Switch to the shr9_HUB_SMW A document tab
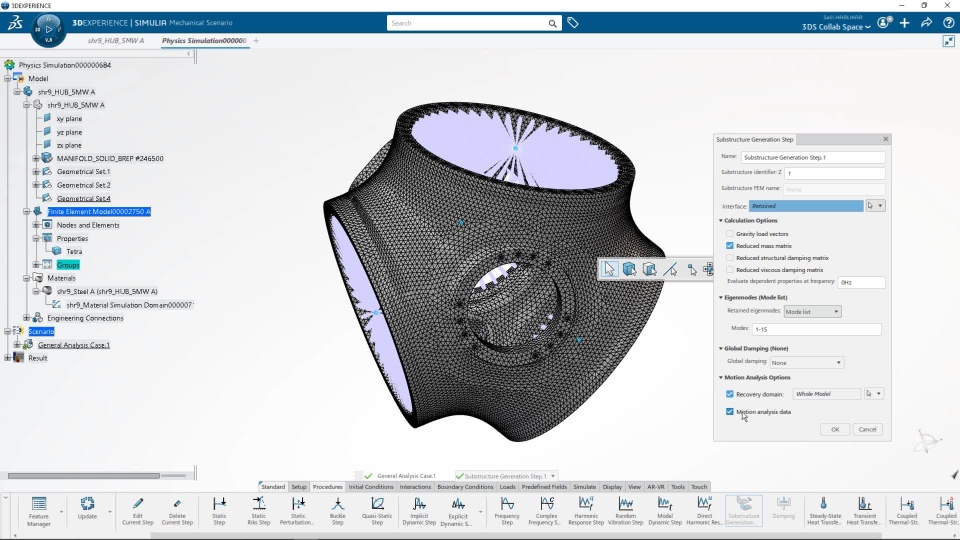Viewport: 960px width, 540px height. click(x=116, y=40)
